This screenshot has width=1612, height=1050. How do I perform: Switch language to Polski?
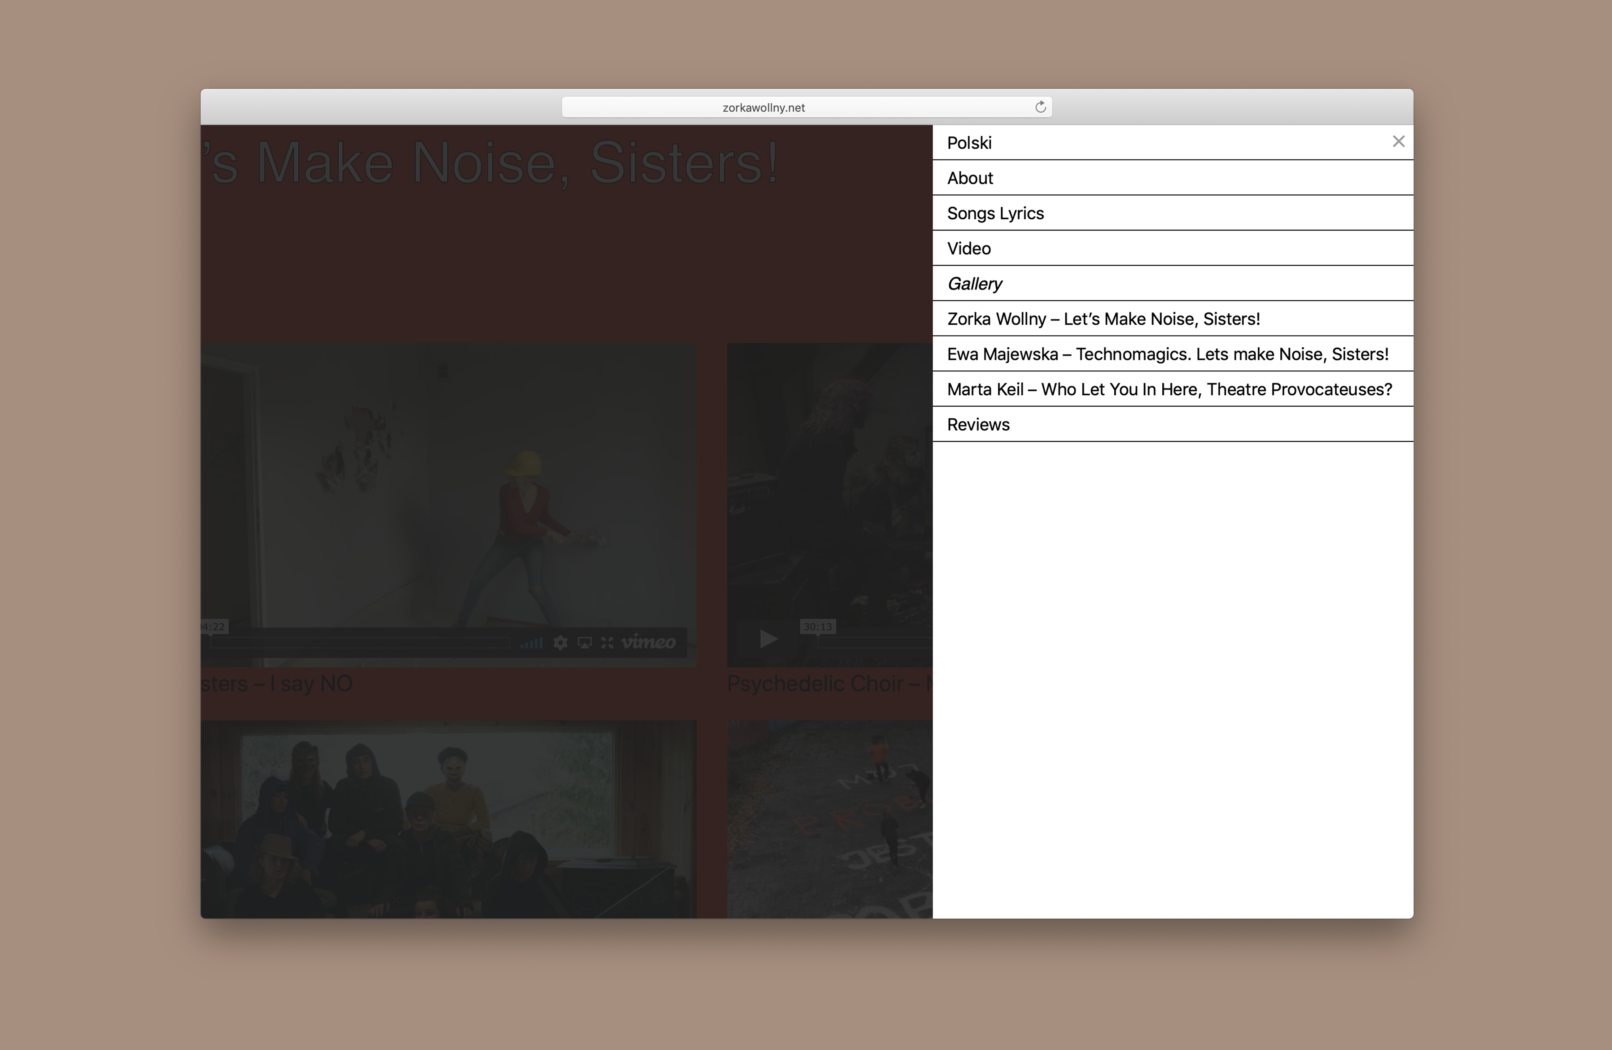coord(969,143)
